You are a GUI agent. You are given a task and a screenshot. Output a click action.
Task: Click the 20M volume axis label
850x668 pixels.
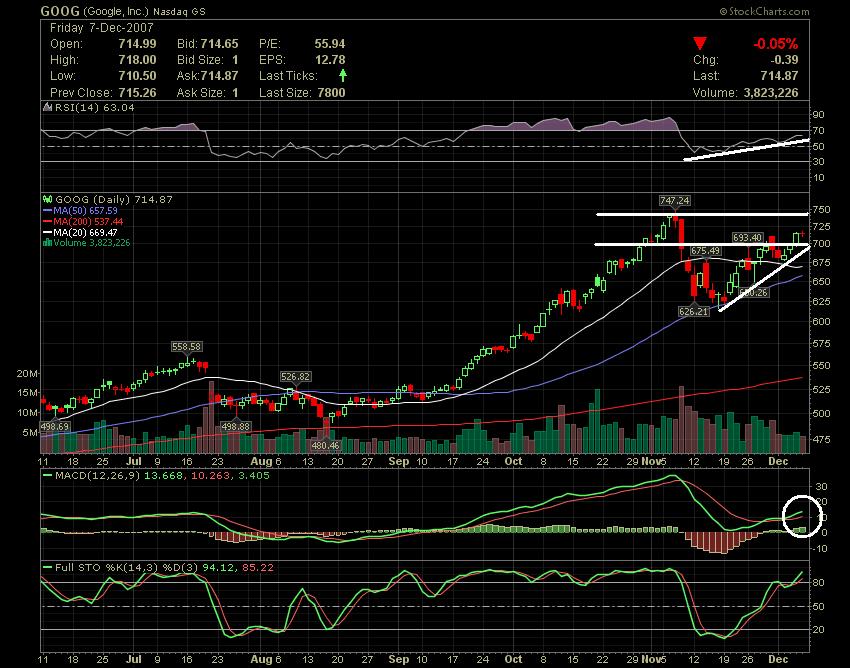coord(28,374)
